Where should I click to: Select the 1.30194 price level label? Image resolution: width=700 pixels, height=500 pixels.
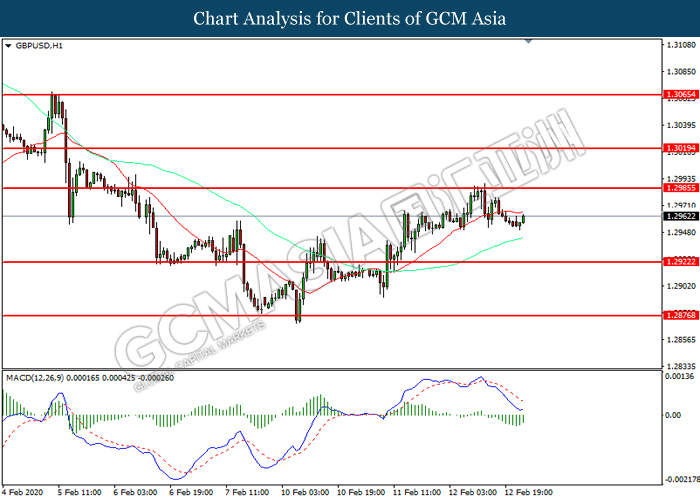click(x=681, y=148)
